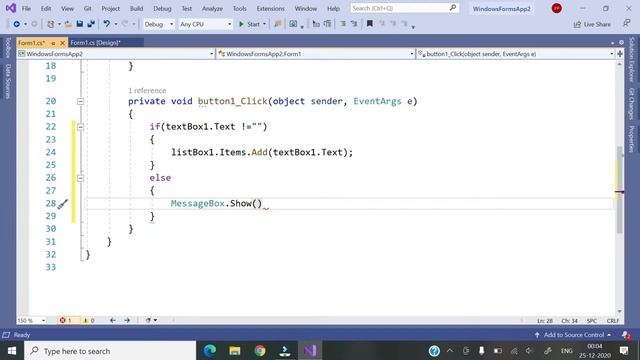The height and width of the screenshot is (360, 640).
Task: Click Add to Source Control in status bar
Action: [x=574, y=335]
